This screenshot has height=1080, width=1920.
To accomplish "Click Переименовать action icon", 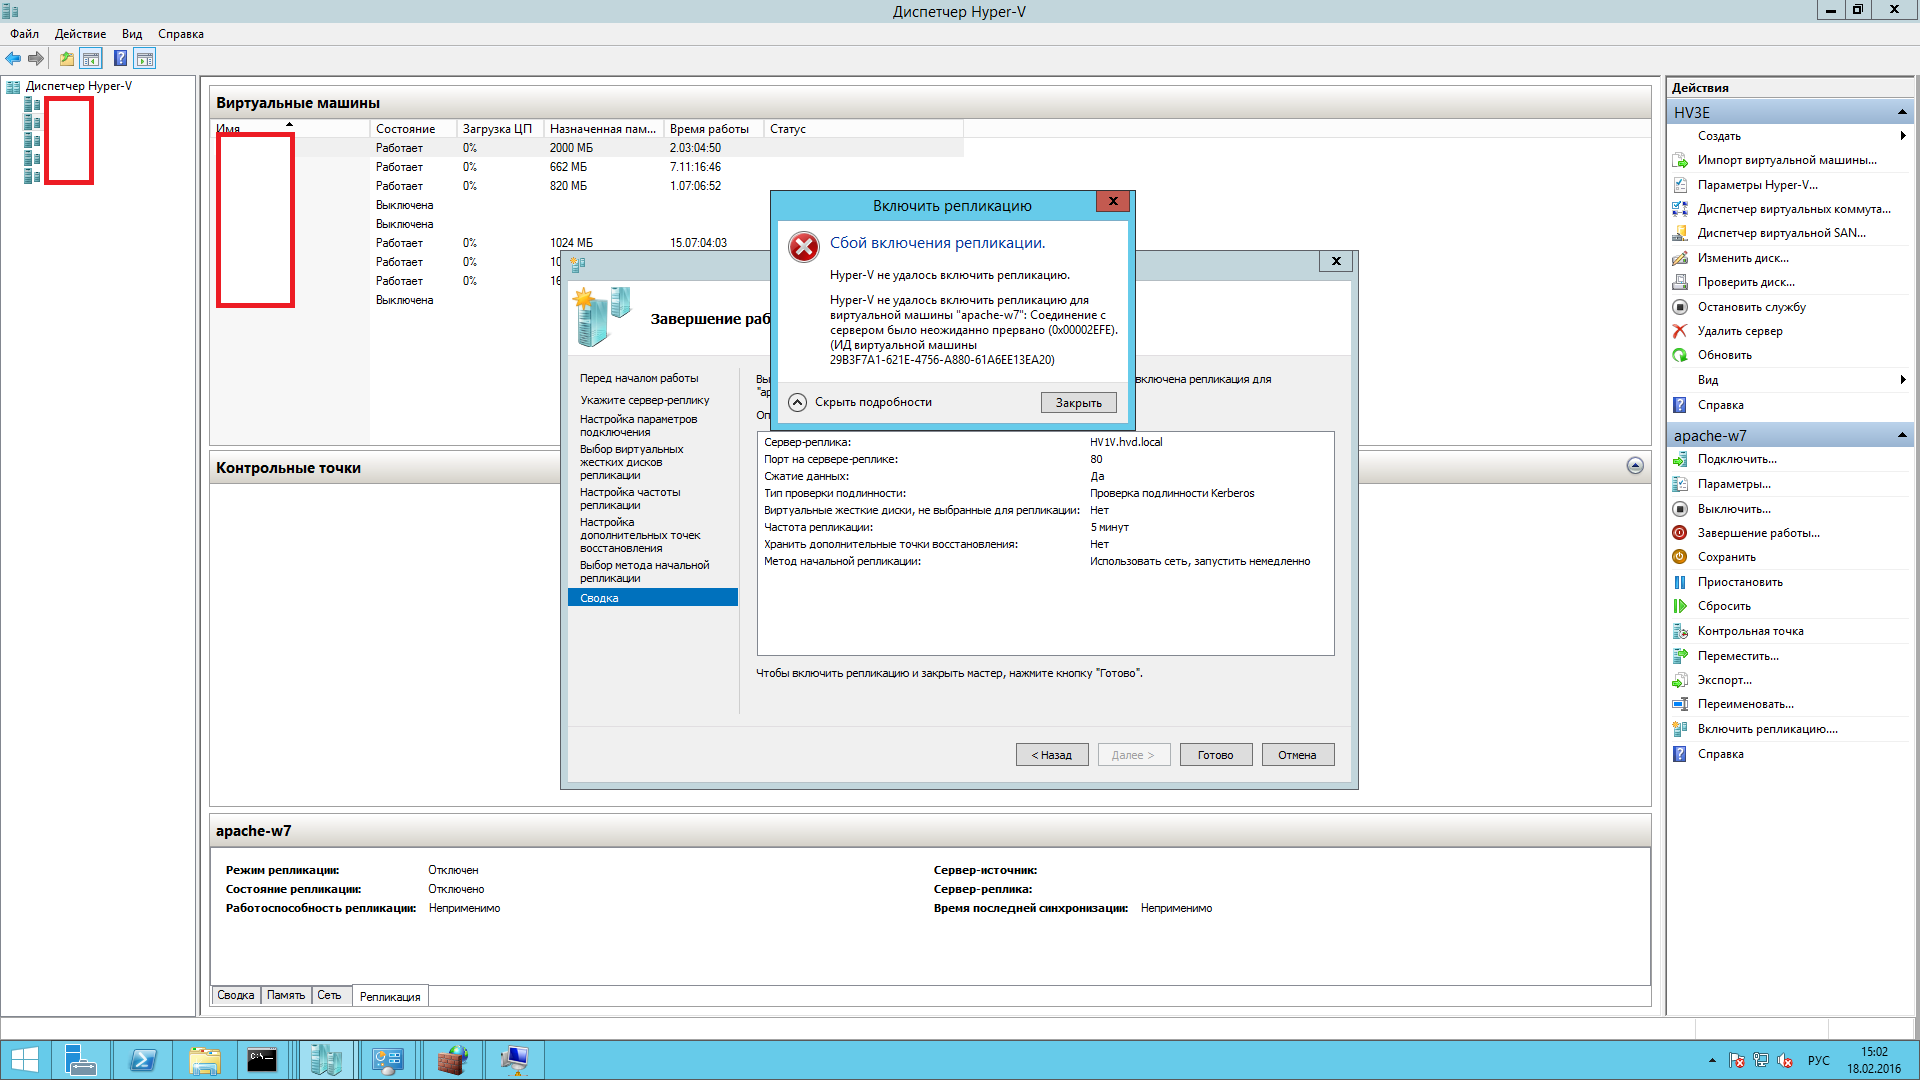I will pos(1680,704).
